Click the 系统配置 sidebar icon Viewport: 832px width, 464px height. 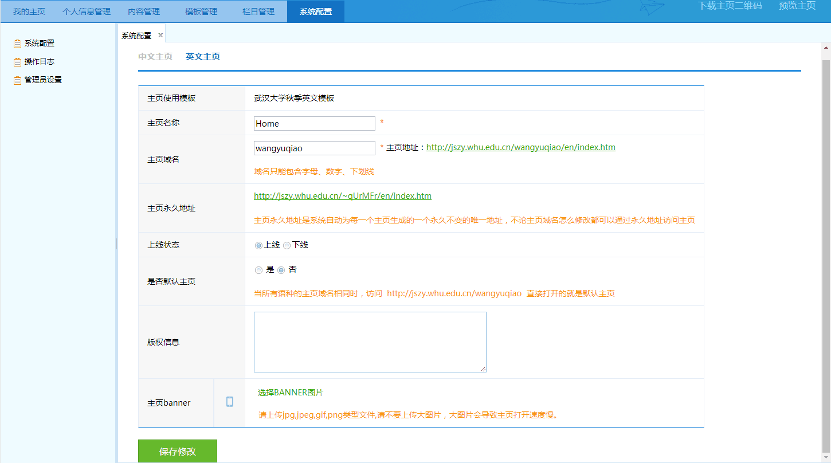[18, 44]
